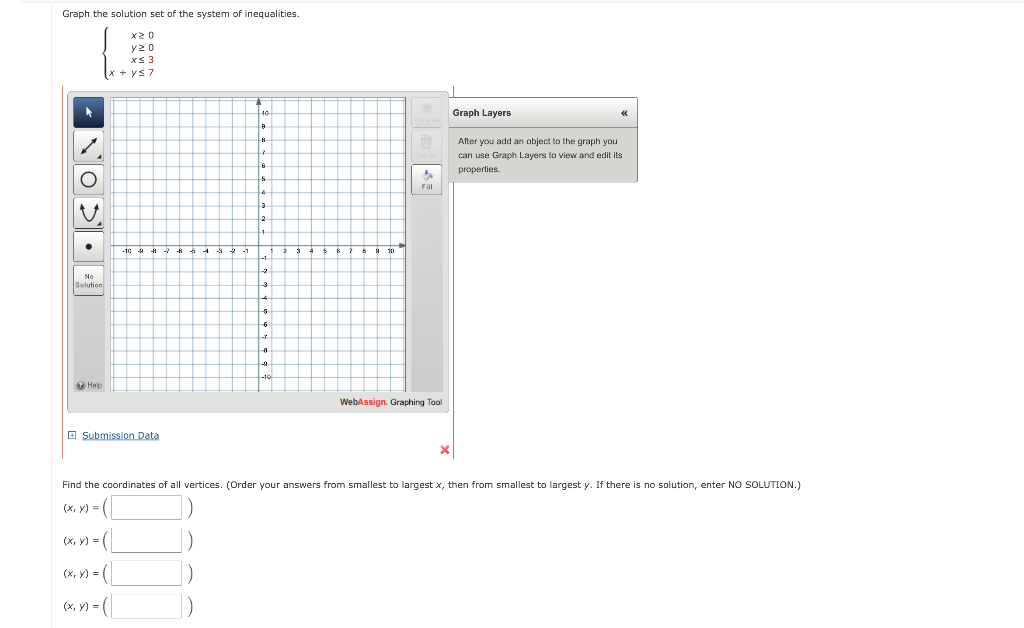Screen dimensions: 1024x628
Task: Click the Delete trash icon
Action: point(426,142)
